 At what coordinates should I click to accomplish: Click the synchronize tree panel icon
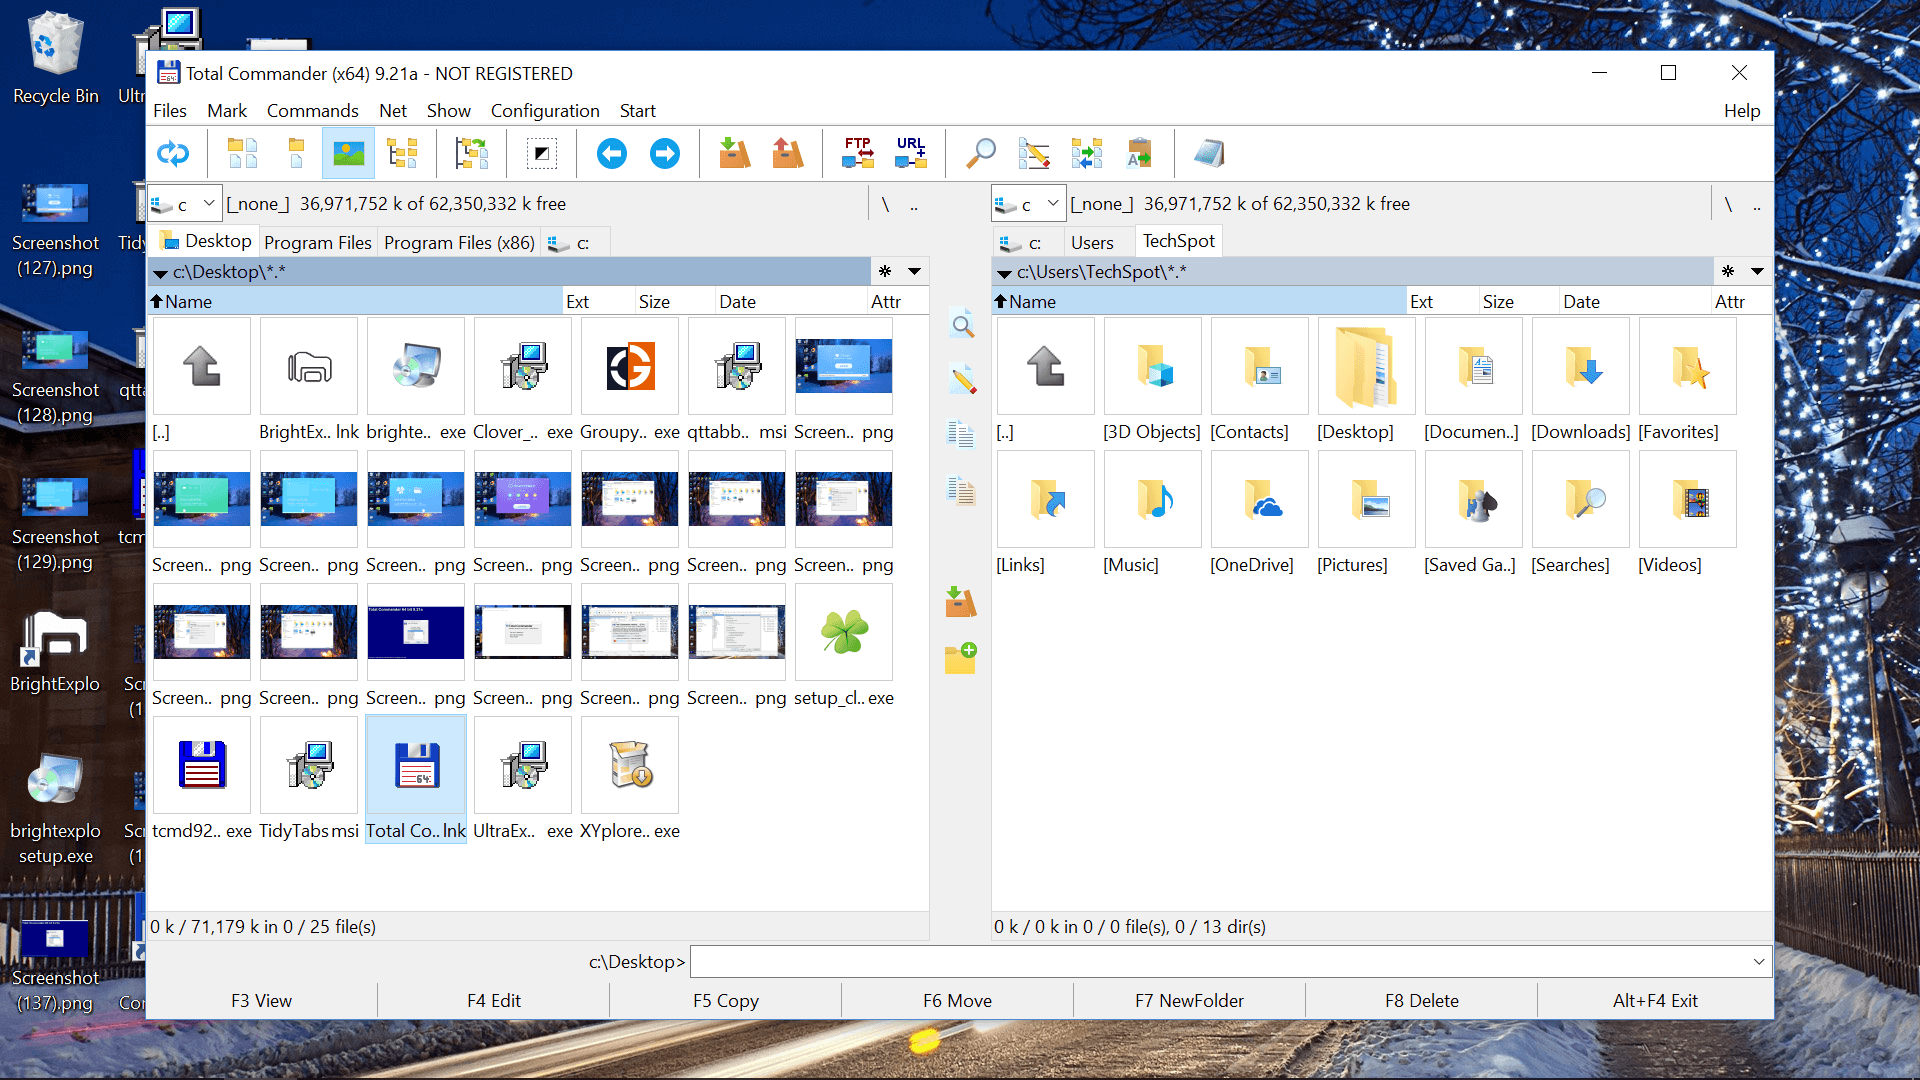pyautogui.click(x=472, y=154)
